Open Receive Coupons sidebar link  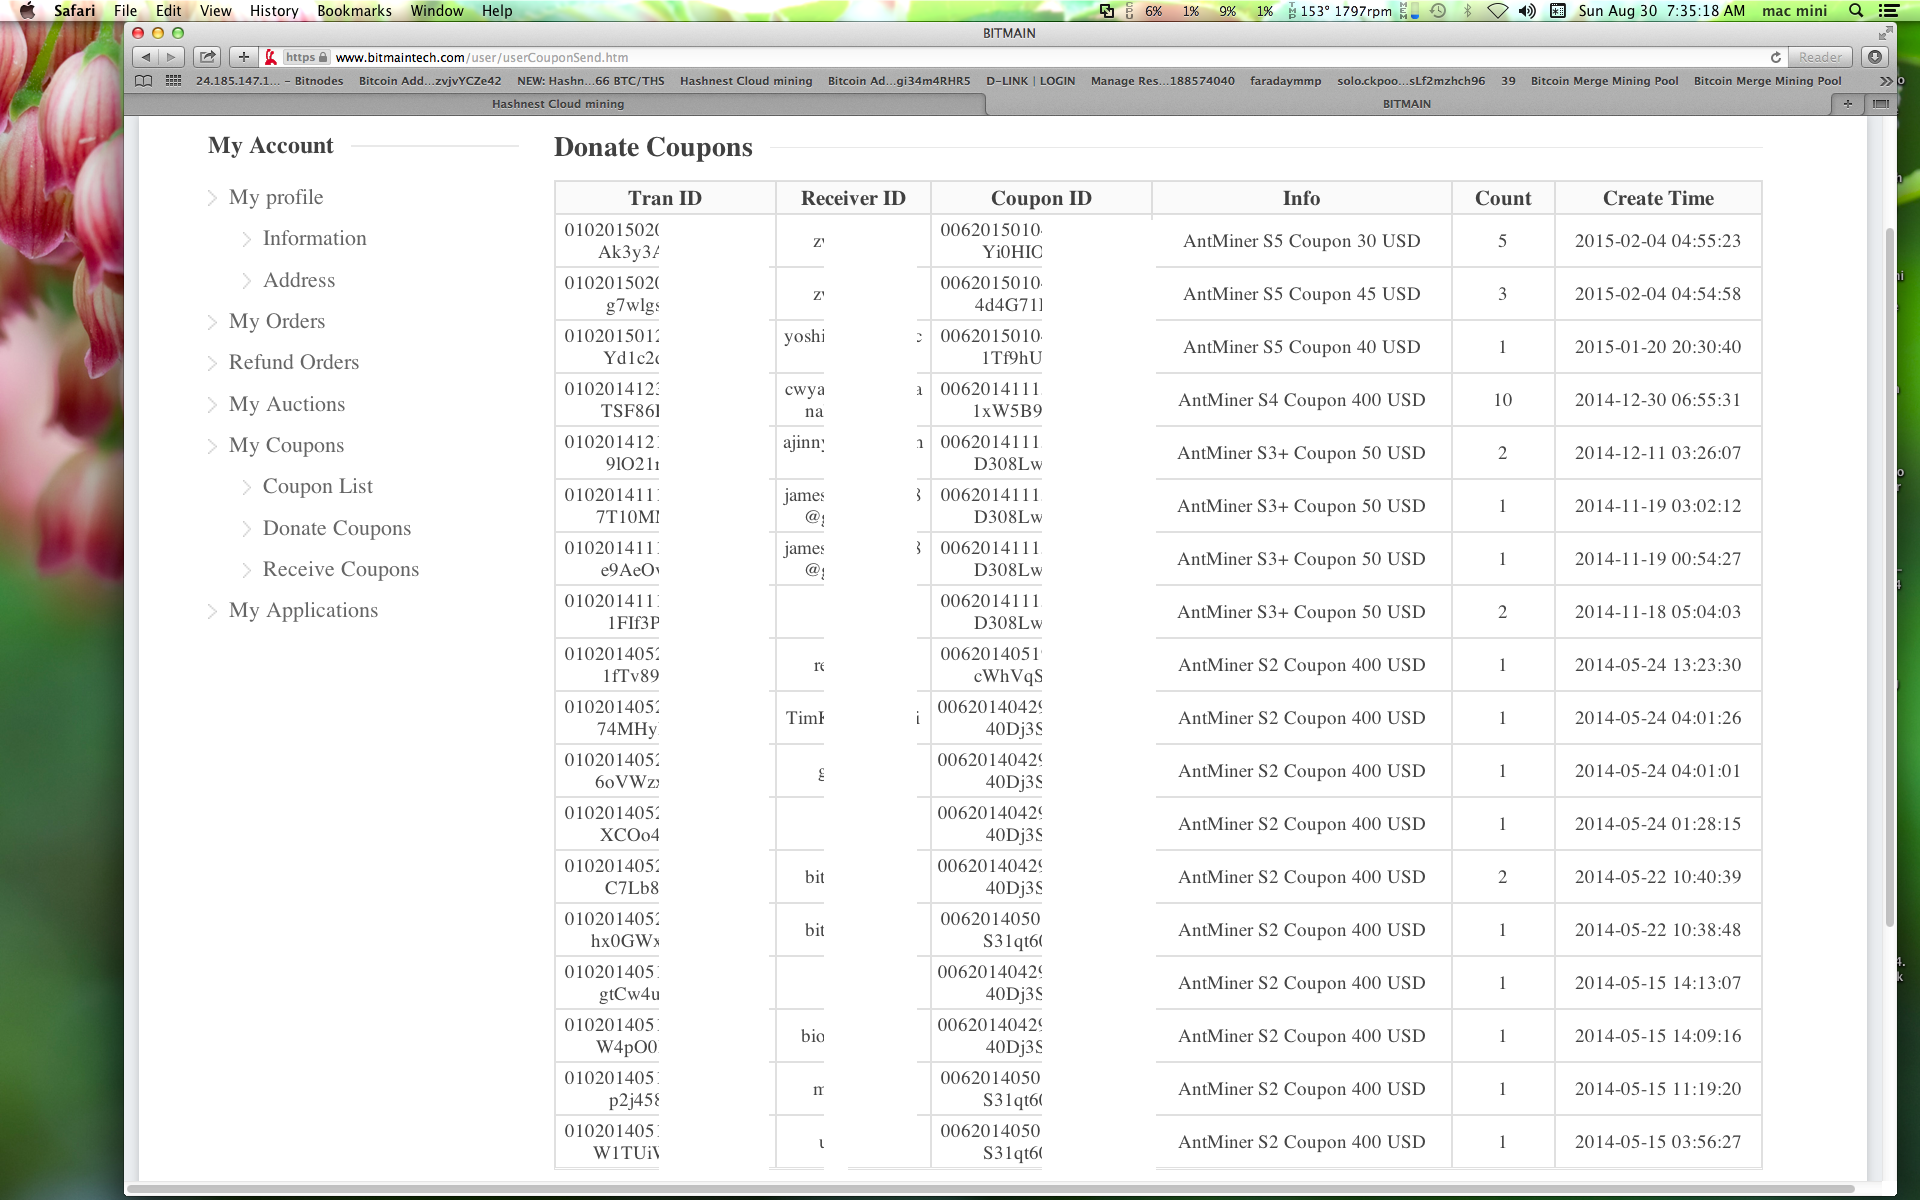[x=340, y=569]
